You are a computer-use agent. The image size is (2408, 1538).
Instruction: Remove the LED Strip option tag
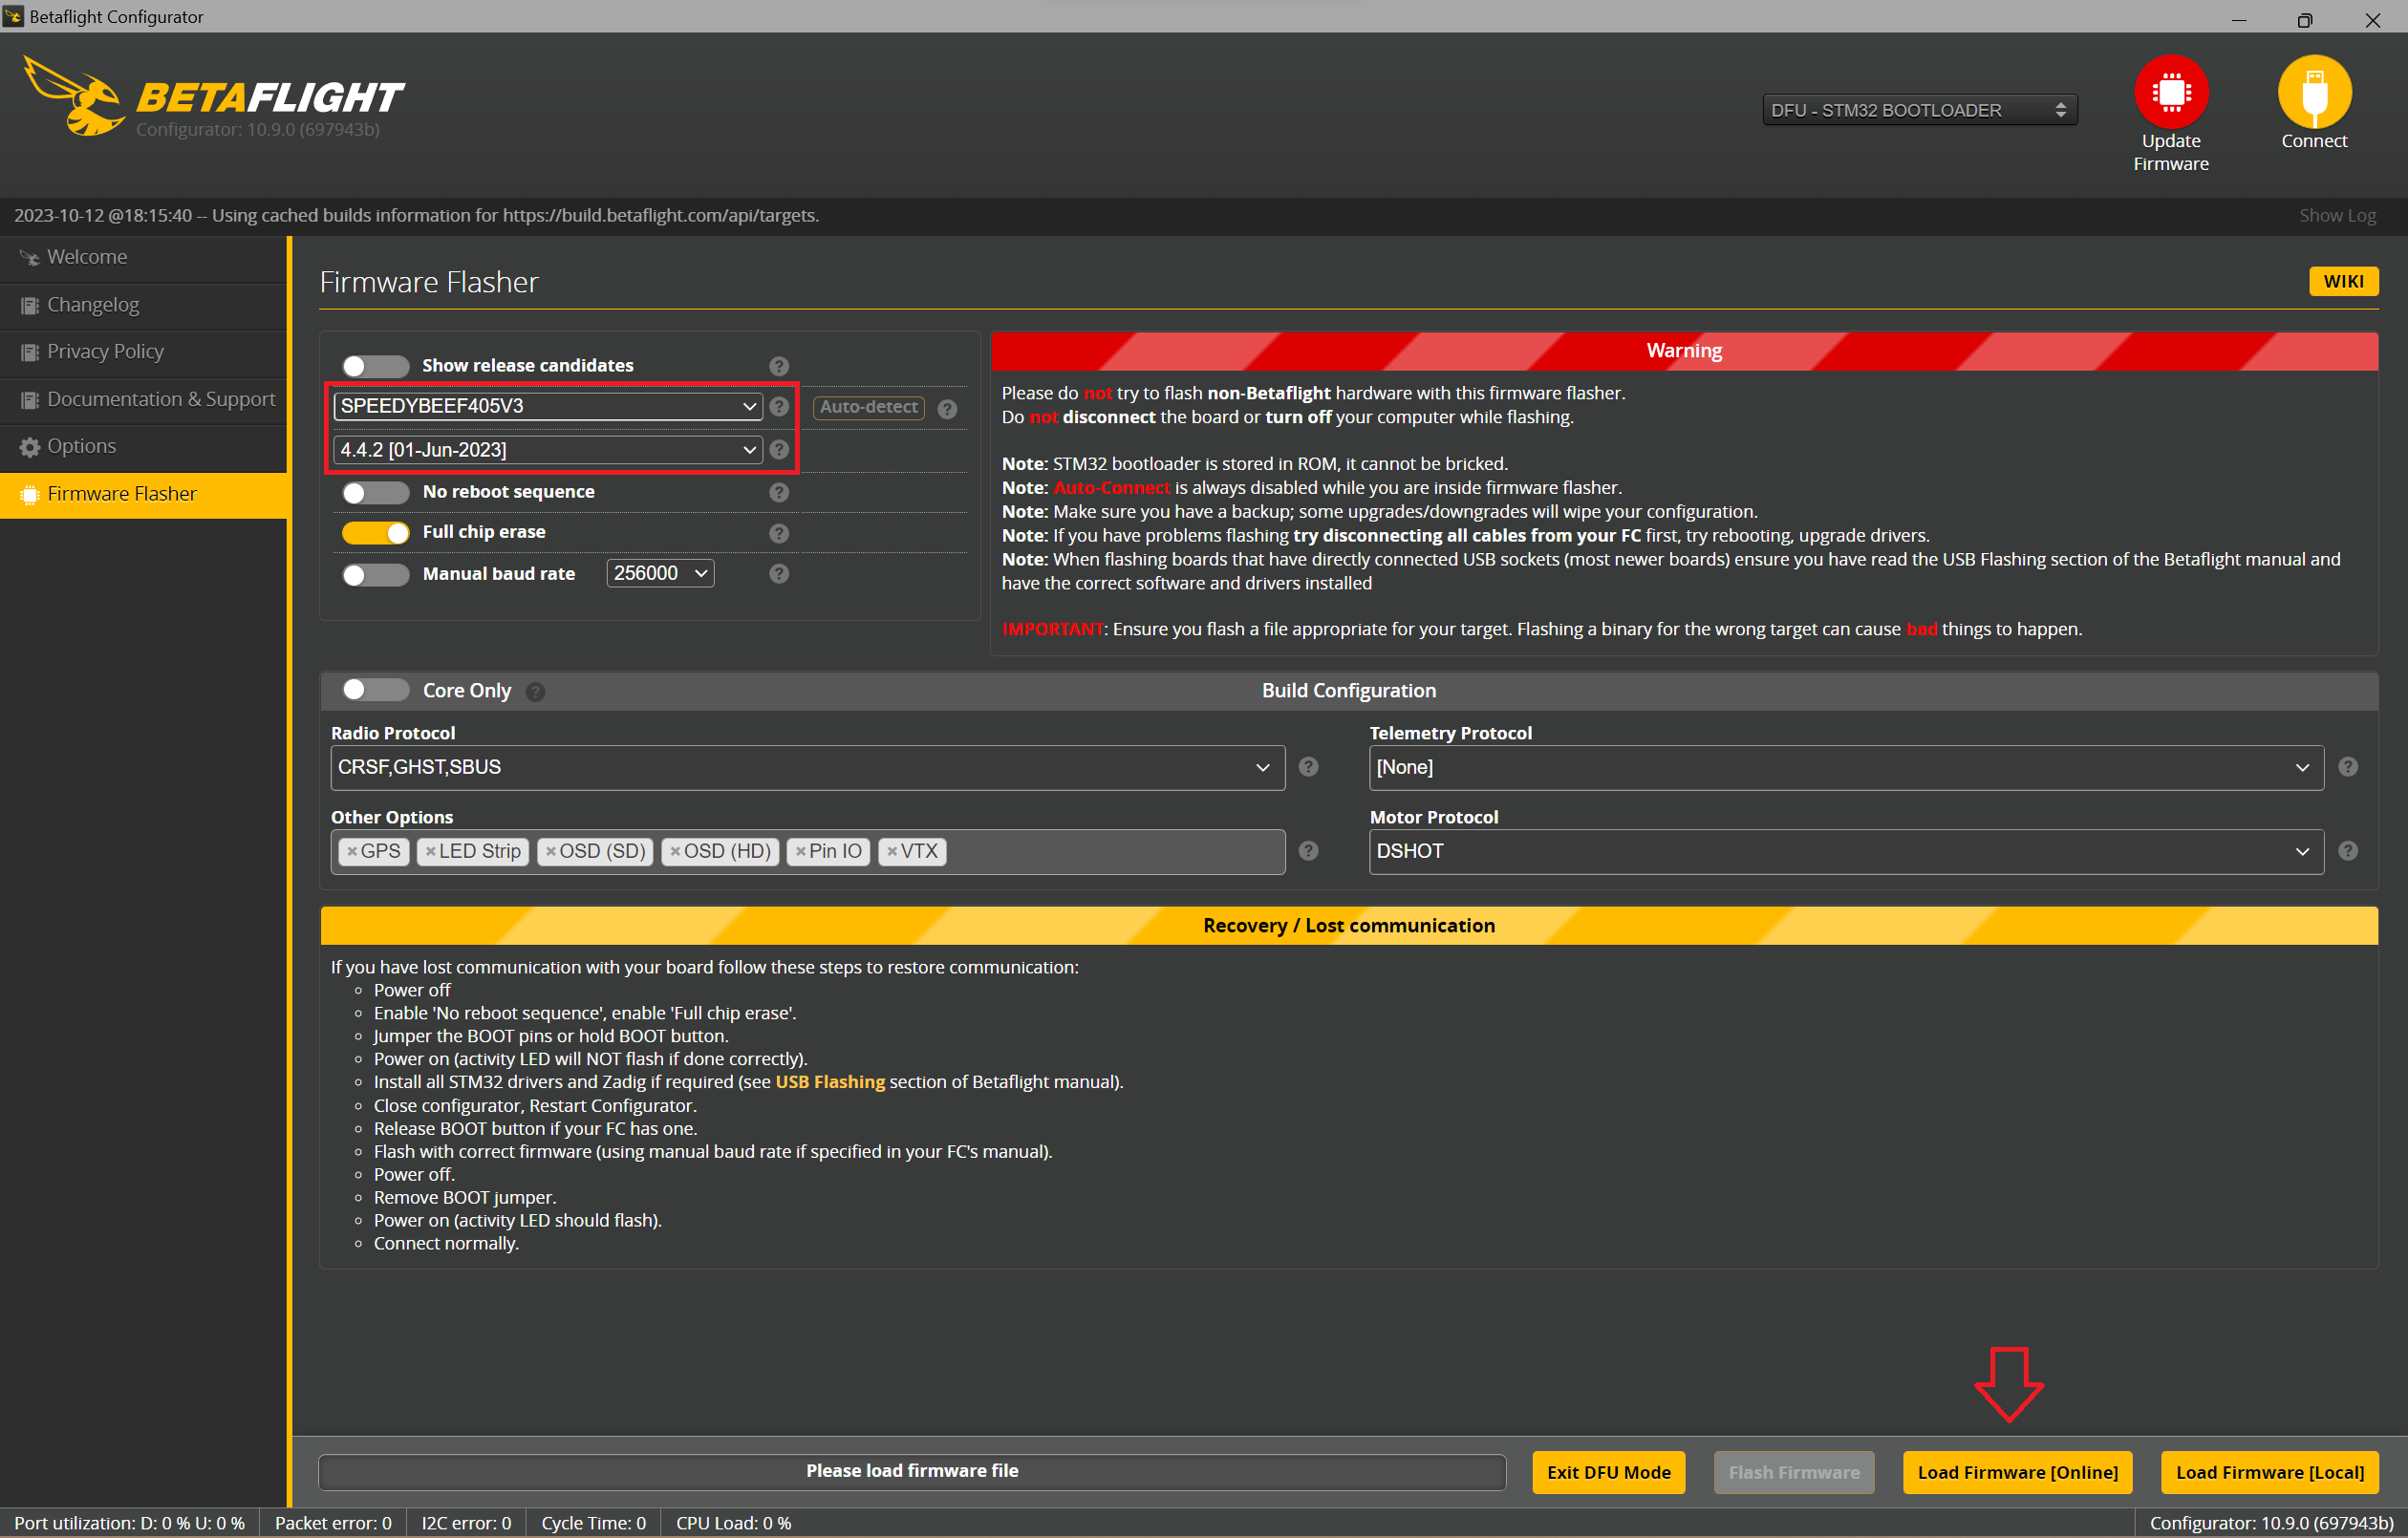tap(431, 852)
